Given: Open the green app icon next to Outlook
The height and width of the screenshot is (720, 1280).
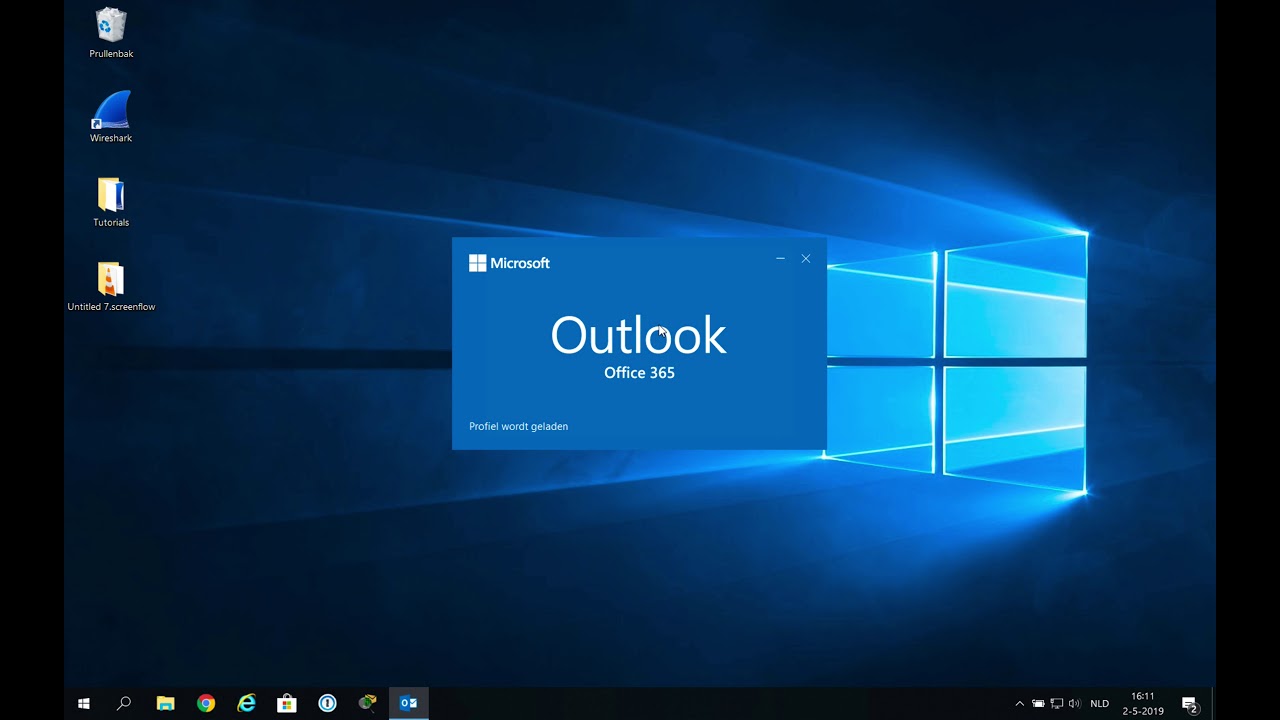Looking at the screenshot, I should click(x=368, y=703).
